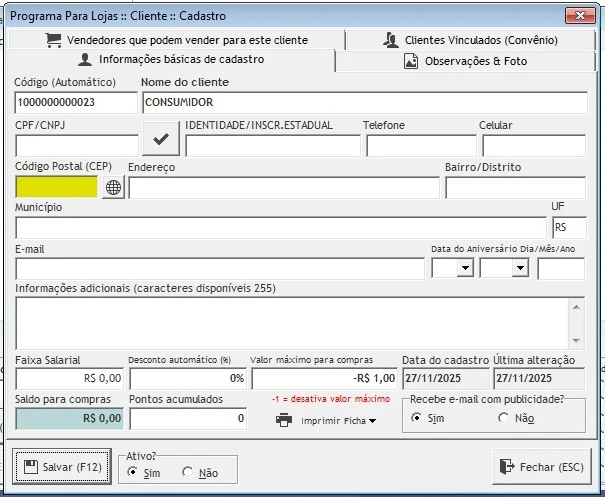Image resolution: width=605 pixels, height=497 pixels.
Task: Click the globe icon to look up CEP
Action: coord(113,188)
